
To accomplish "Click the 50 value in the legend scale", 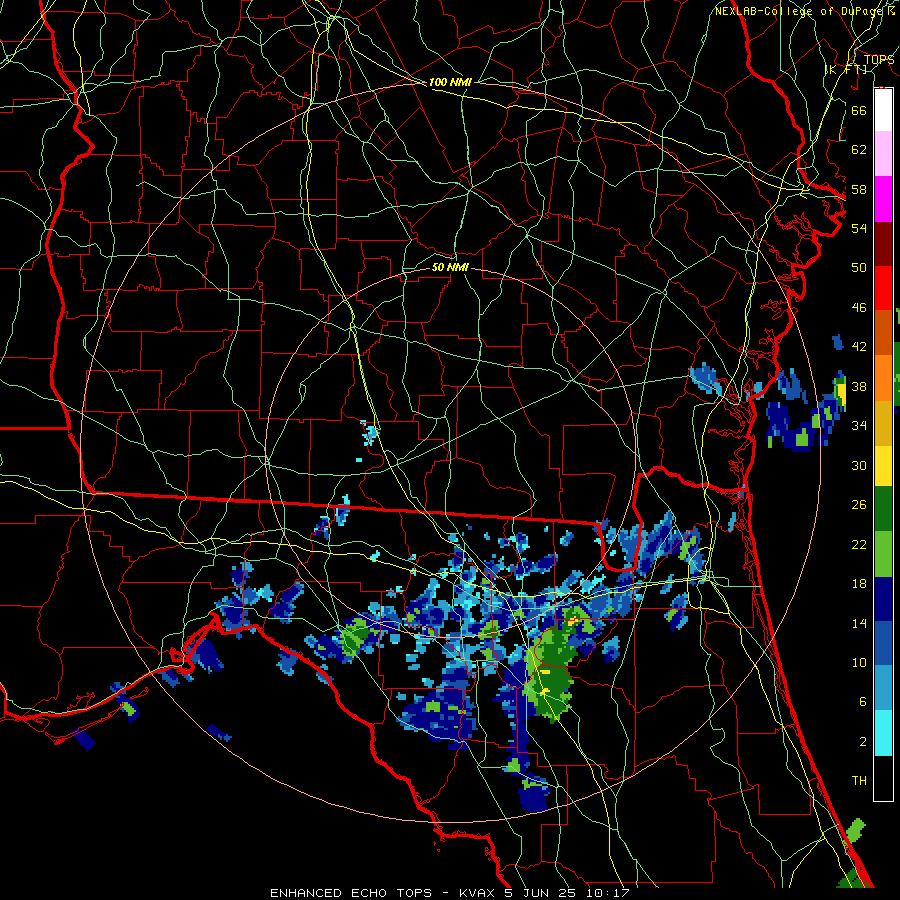I will (x=859, y=268).
